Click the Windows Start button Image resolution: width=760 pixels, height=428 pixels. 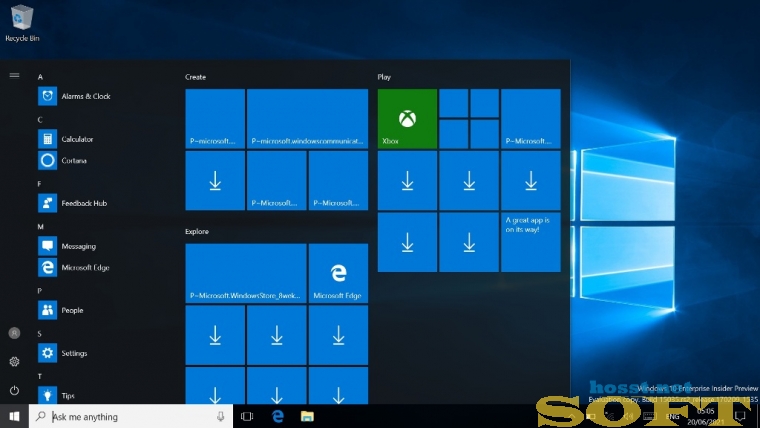click(15, 416)
